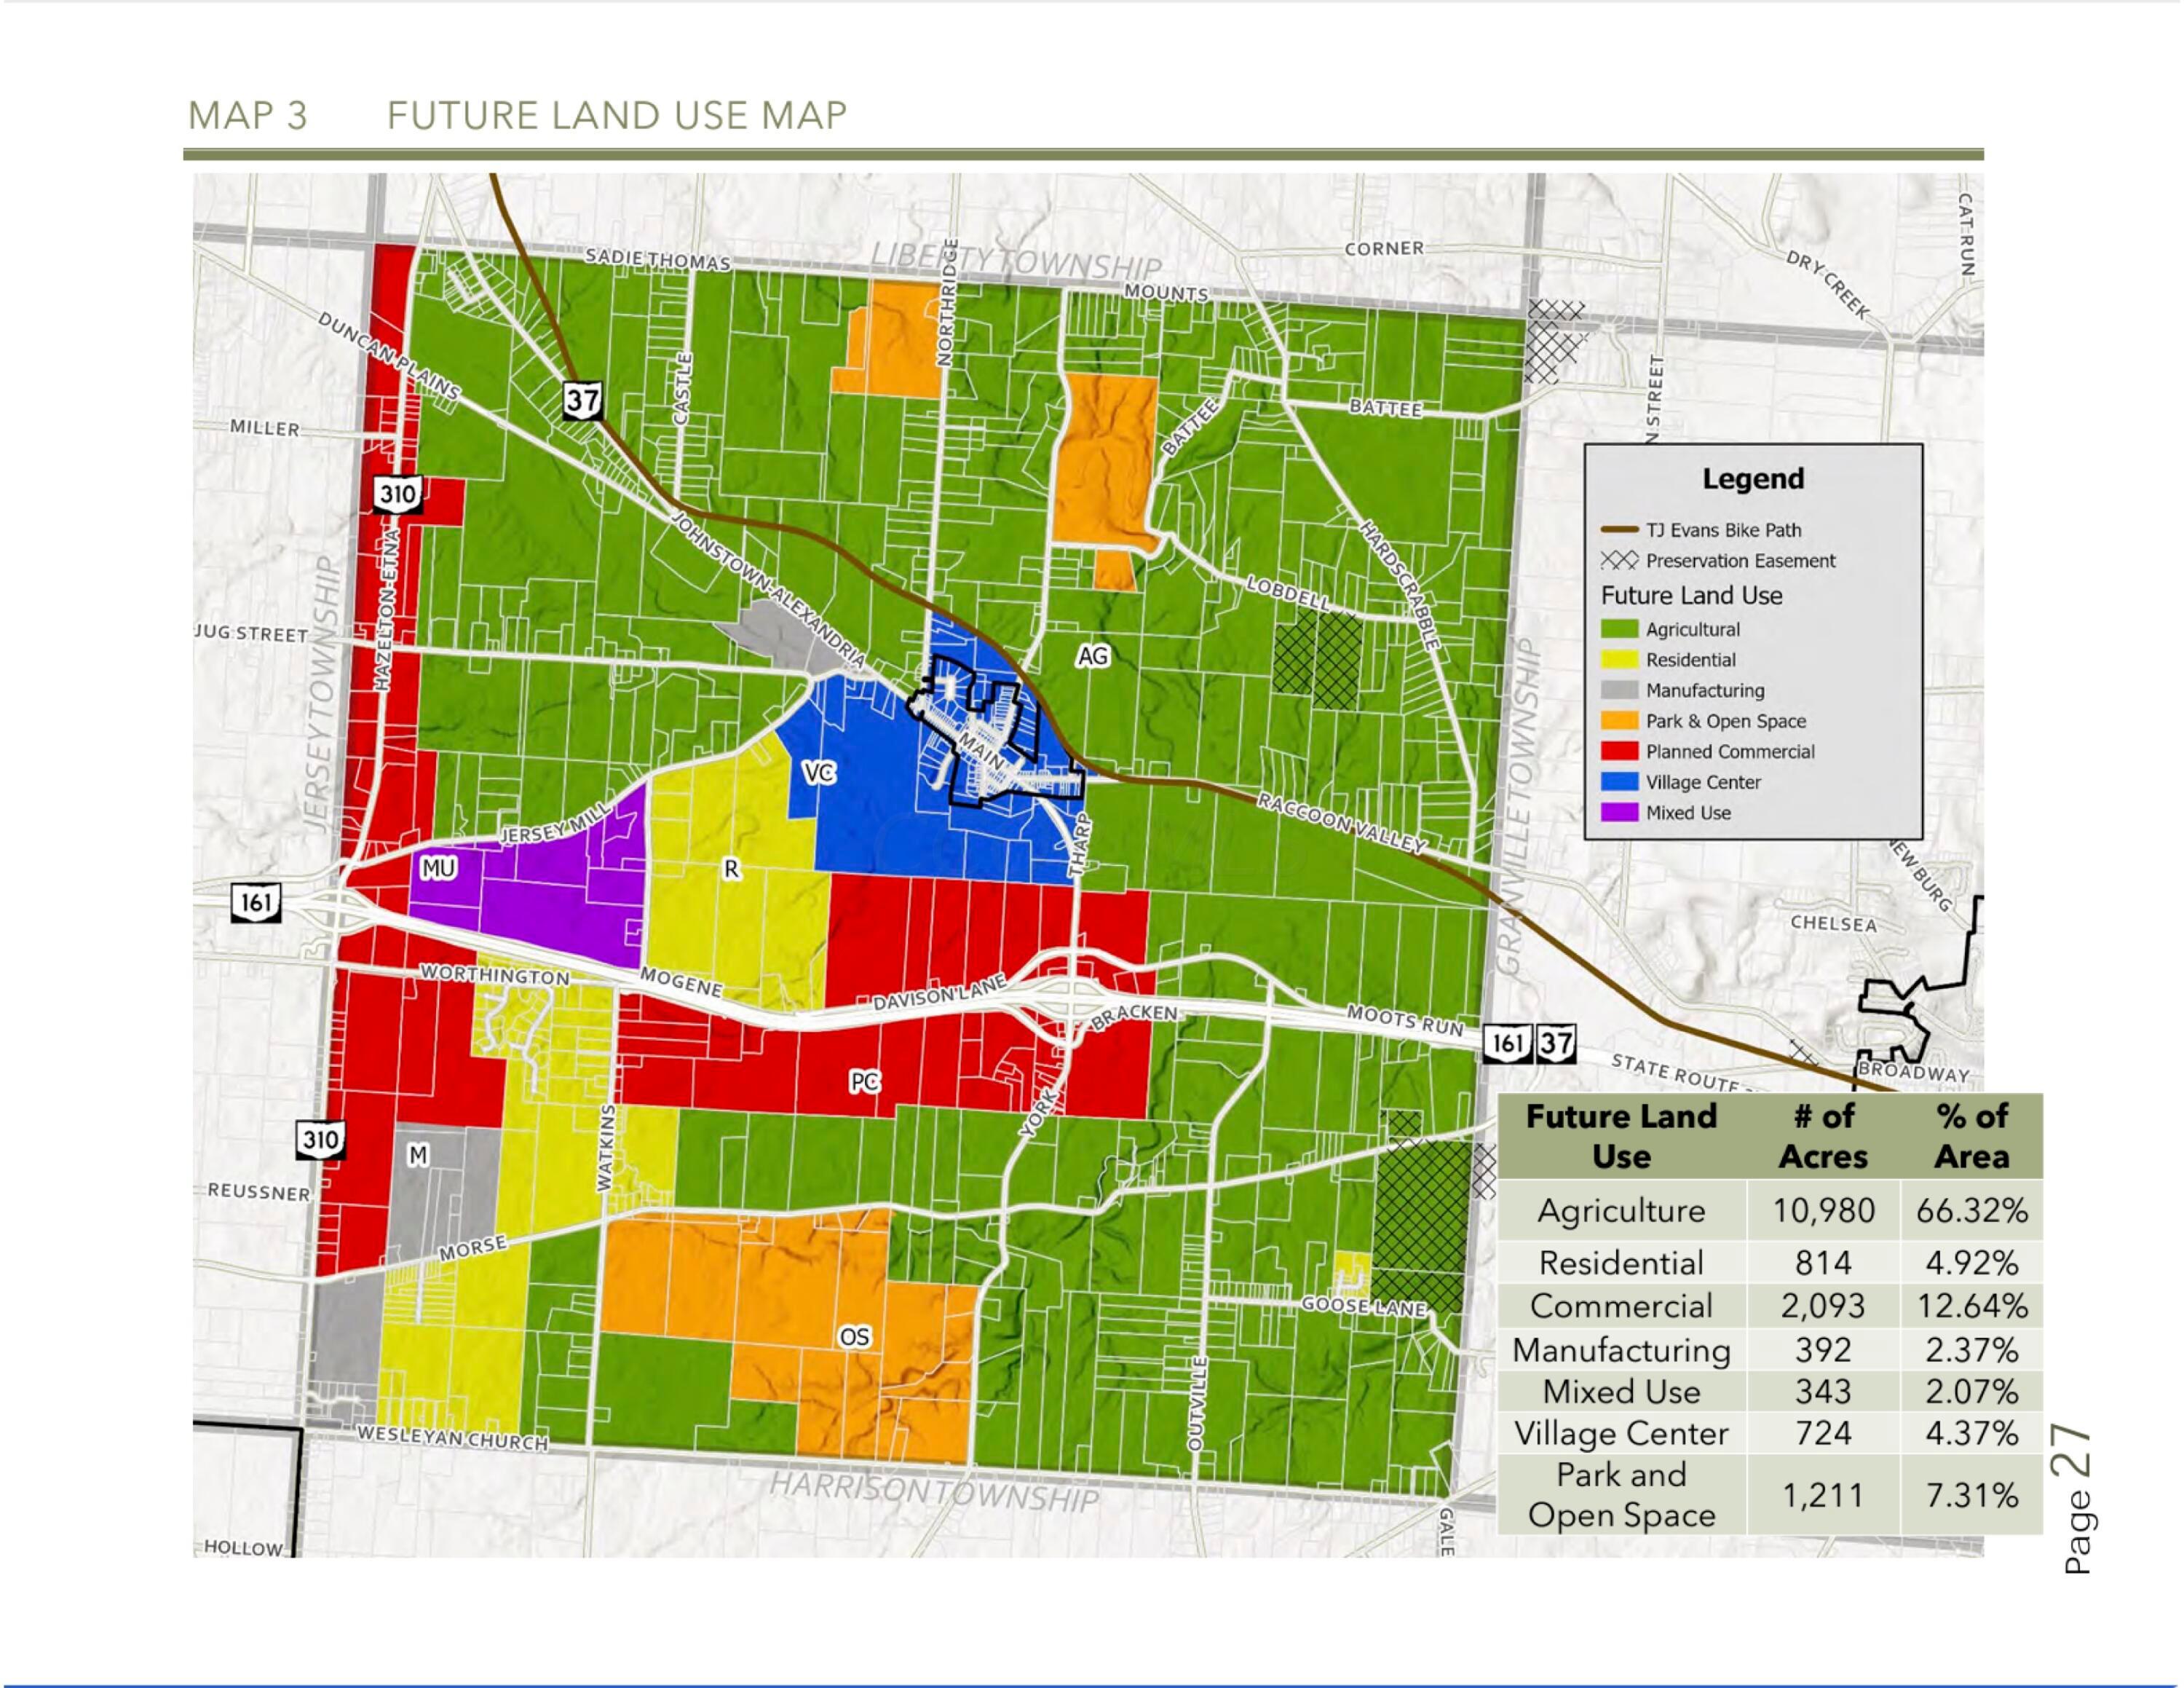Click the Village Center blue legend swatch
The height and width of the screenshot is (1688, 2184).
click(1619, 782)
